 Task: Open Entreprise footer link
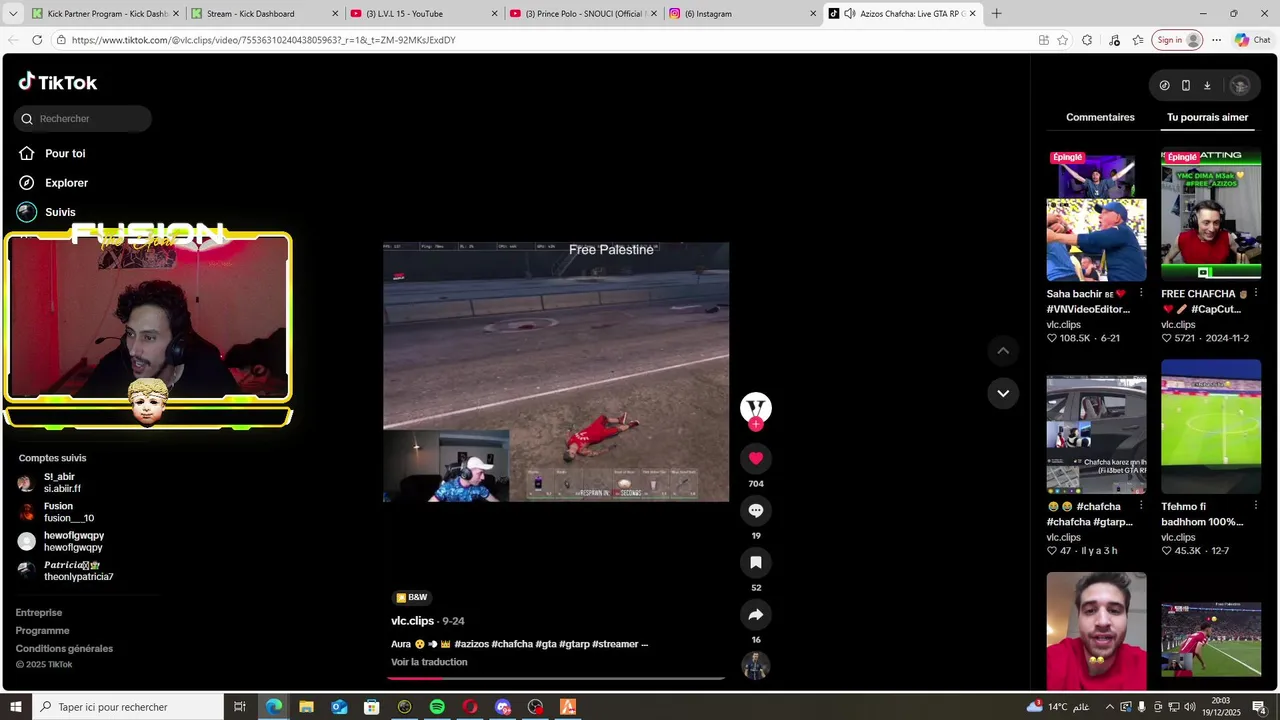(39, 612)
